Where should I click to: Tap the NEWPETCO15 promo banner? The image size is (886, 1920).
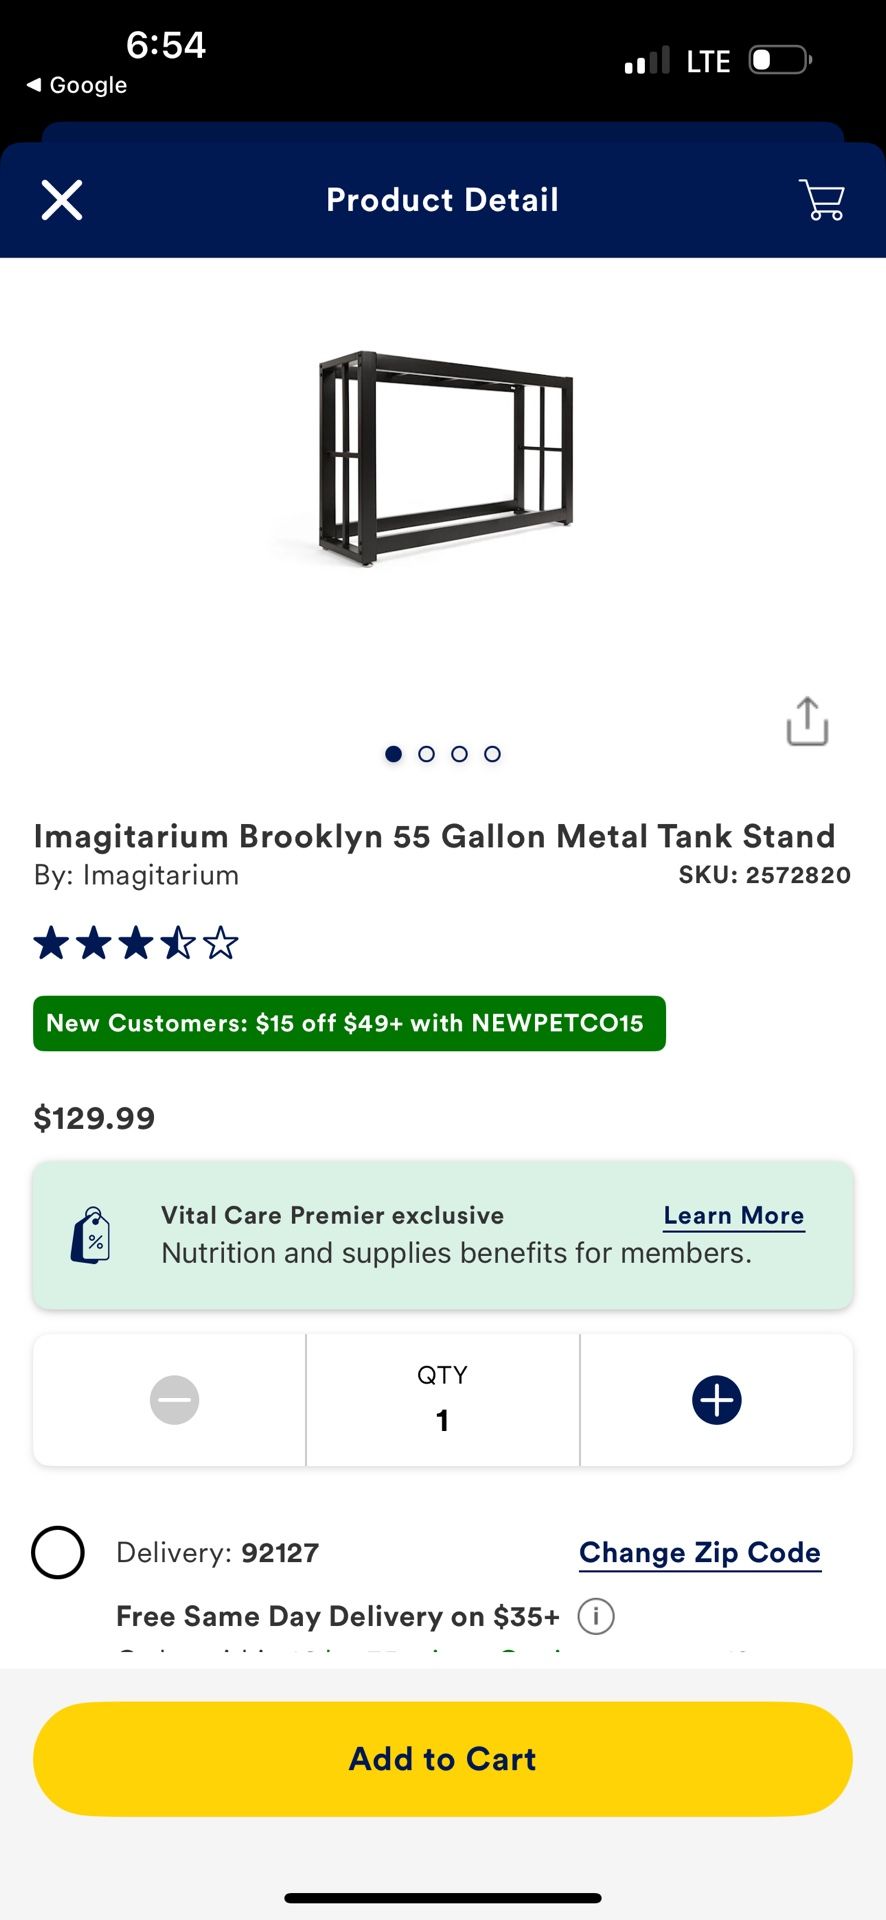349,1023
